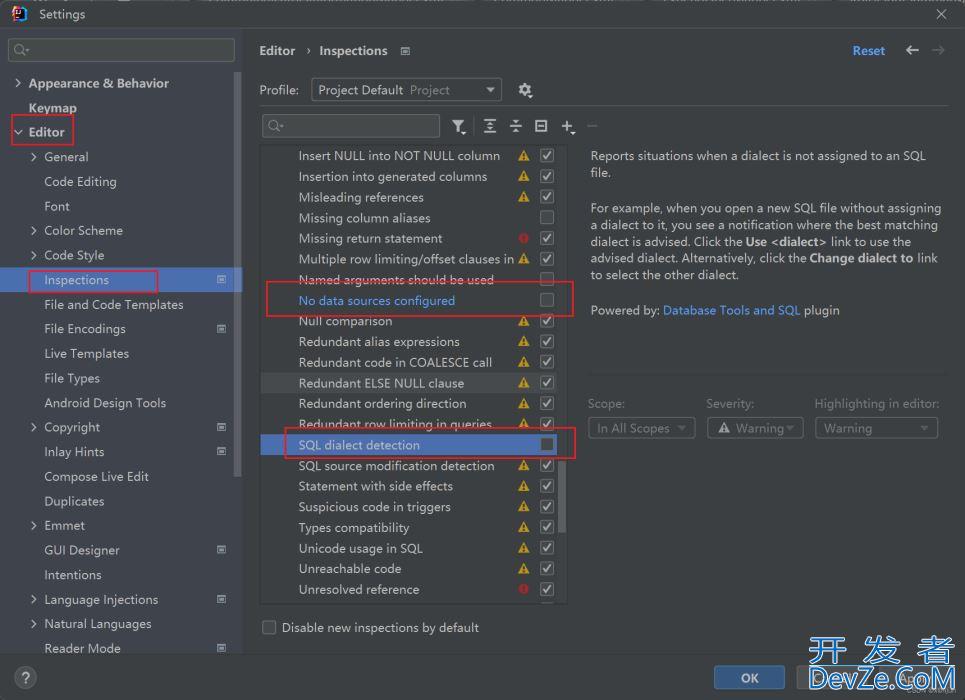Expand the General node
Screen dimensions: 965x700
[33, 157]
